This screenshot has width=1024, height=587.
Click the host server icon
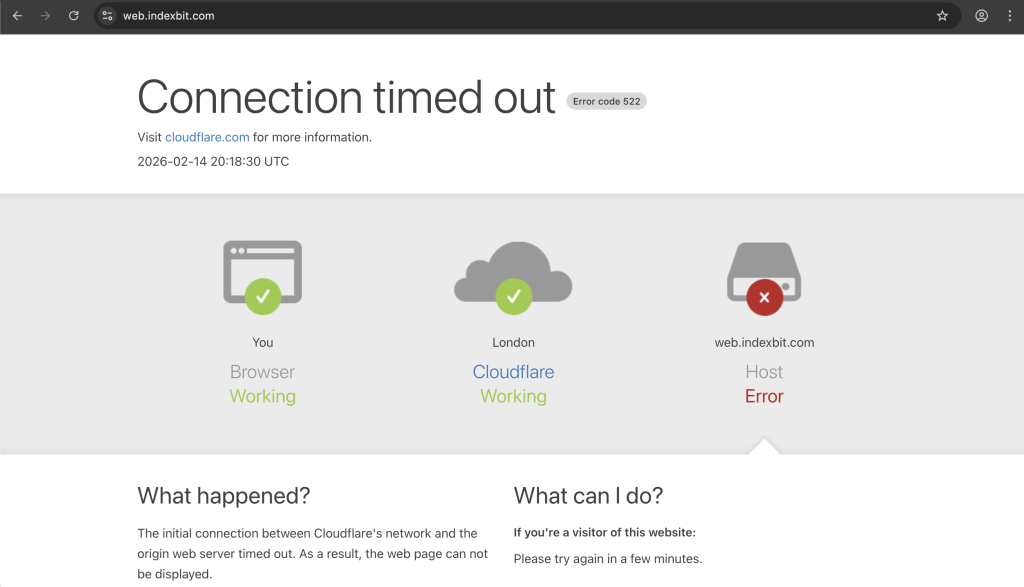click(764, 266)
